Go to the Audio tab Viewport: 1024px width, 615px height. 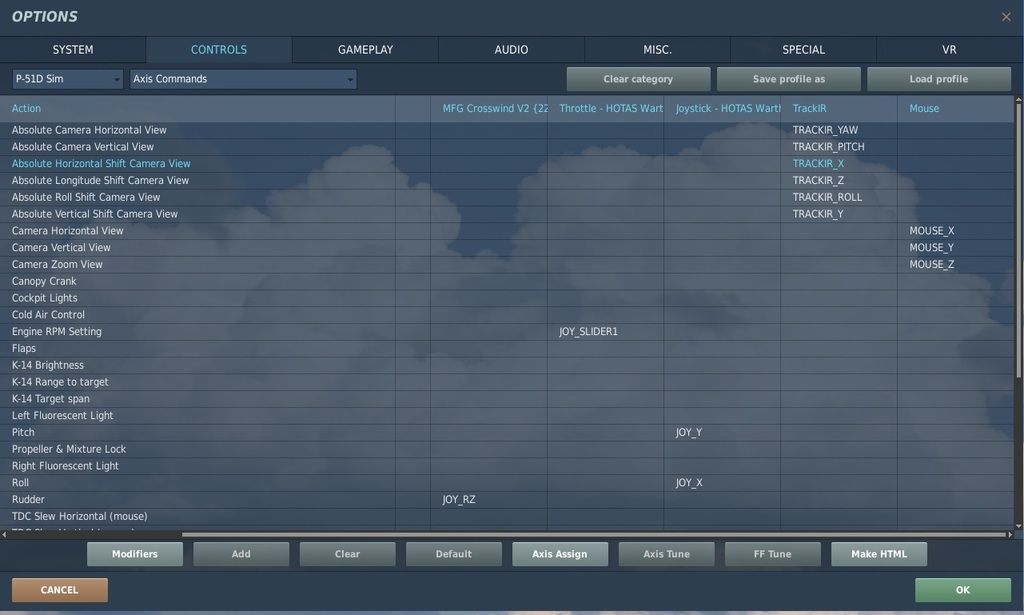(511, 50)
